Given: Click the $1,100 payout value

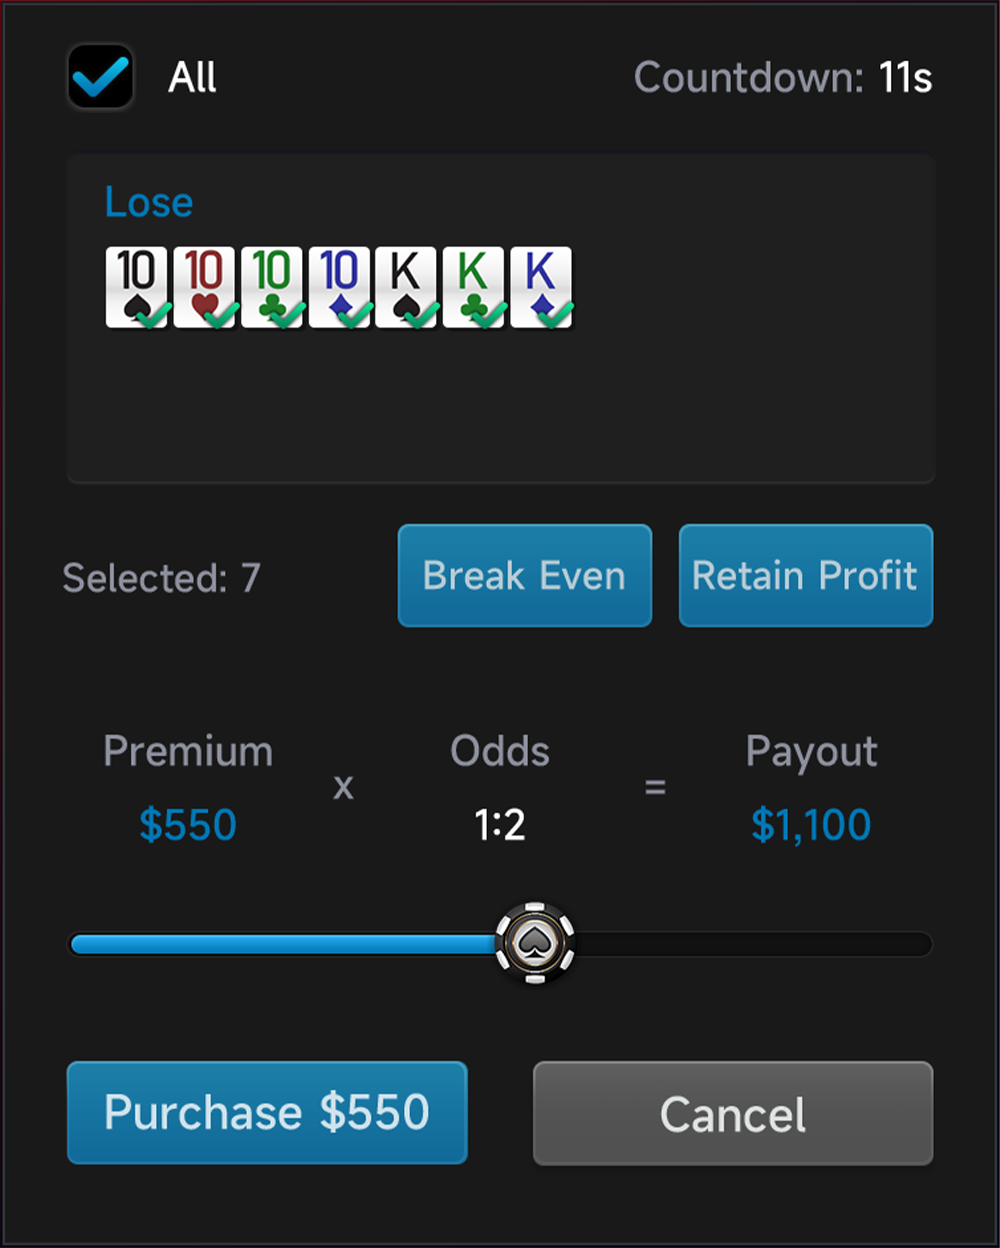Looking at the screenshot, I should (x=811, y=825).
